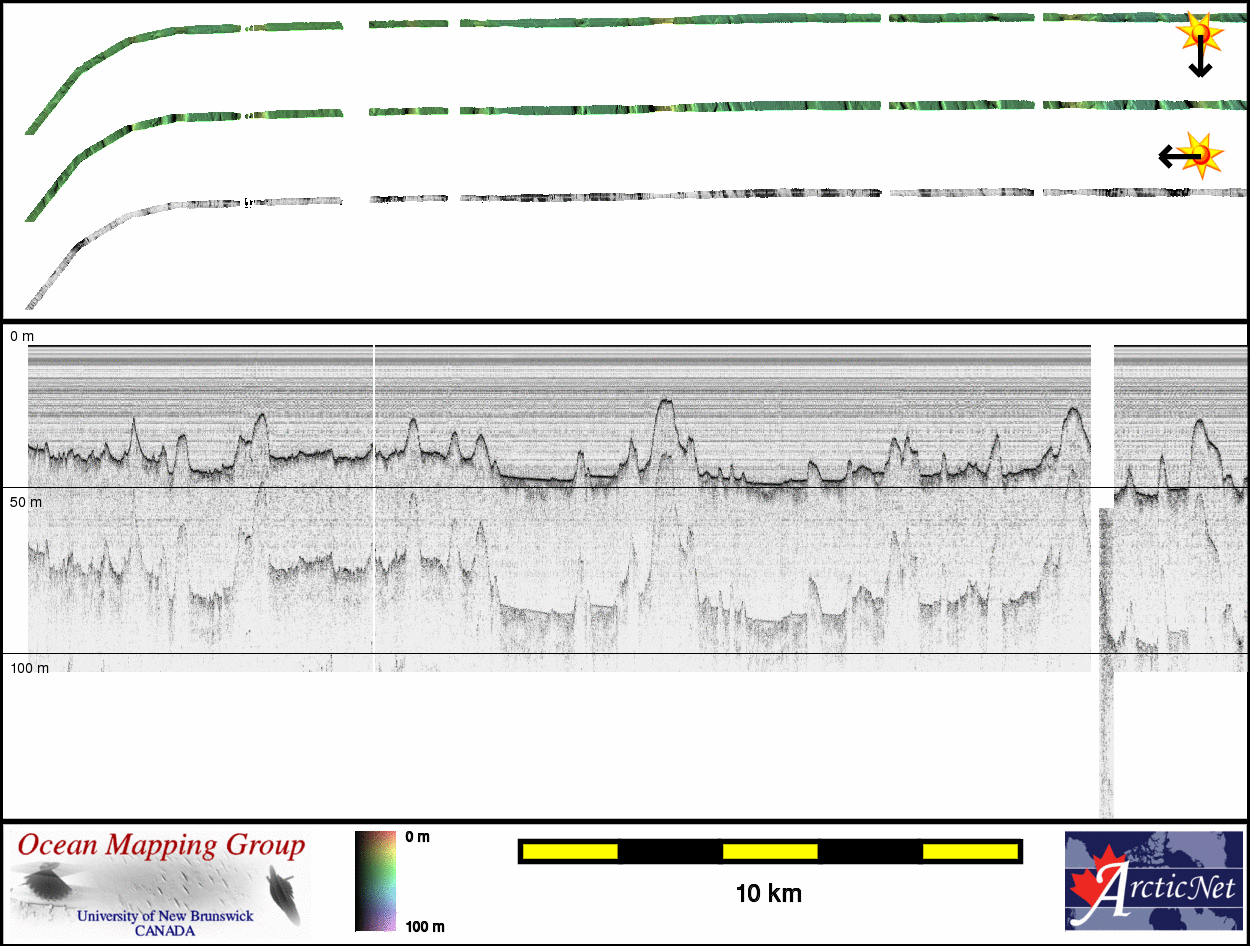Select the University of New Brunswick text
Screen dimensions: 1250x946
[x=165, y=916]
